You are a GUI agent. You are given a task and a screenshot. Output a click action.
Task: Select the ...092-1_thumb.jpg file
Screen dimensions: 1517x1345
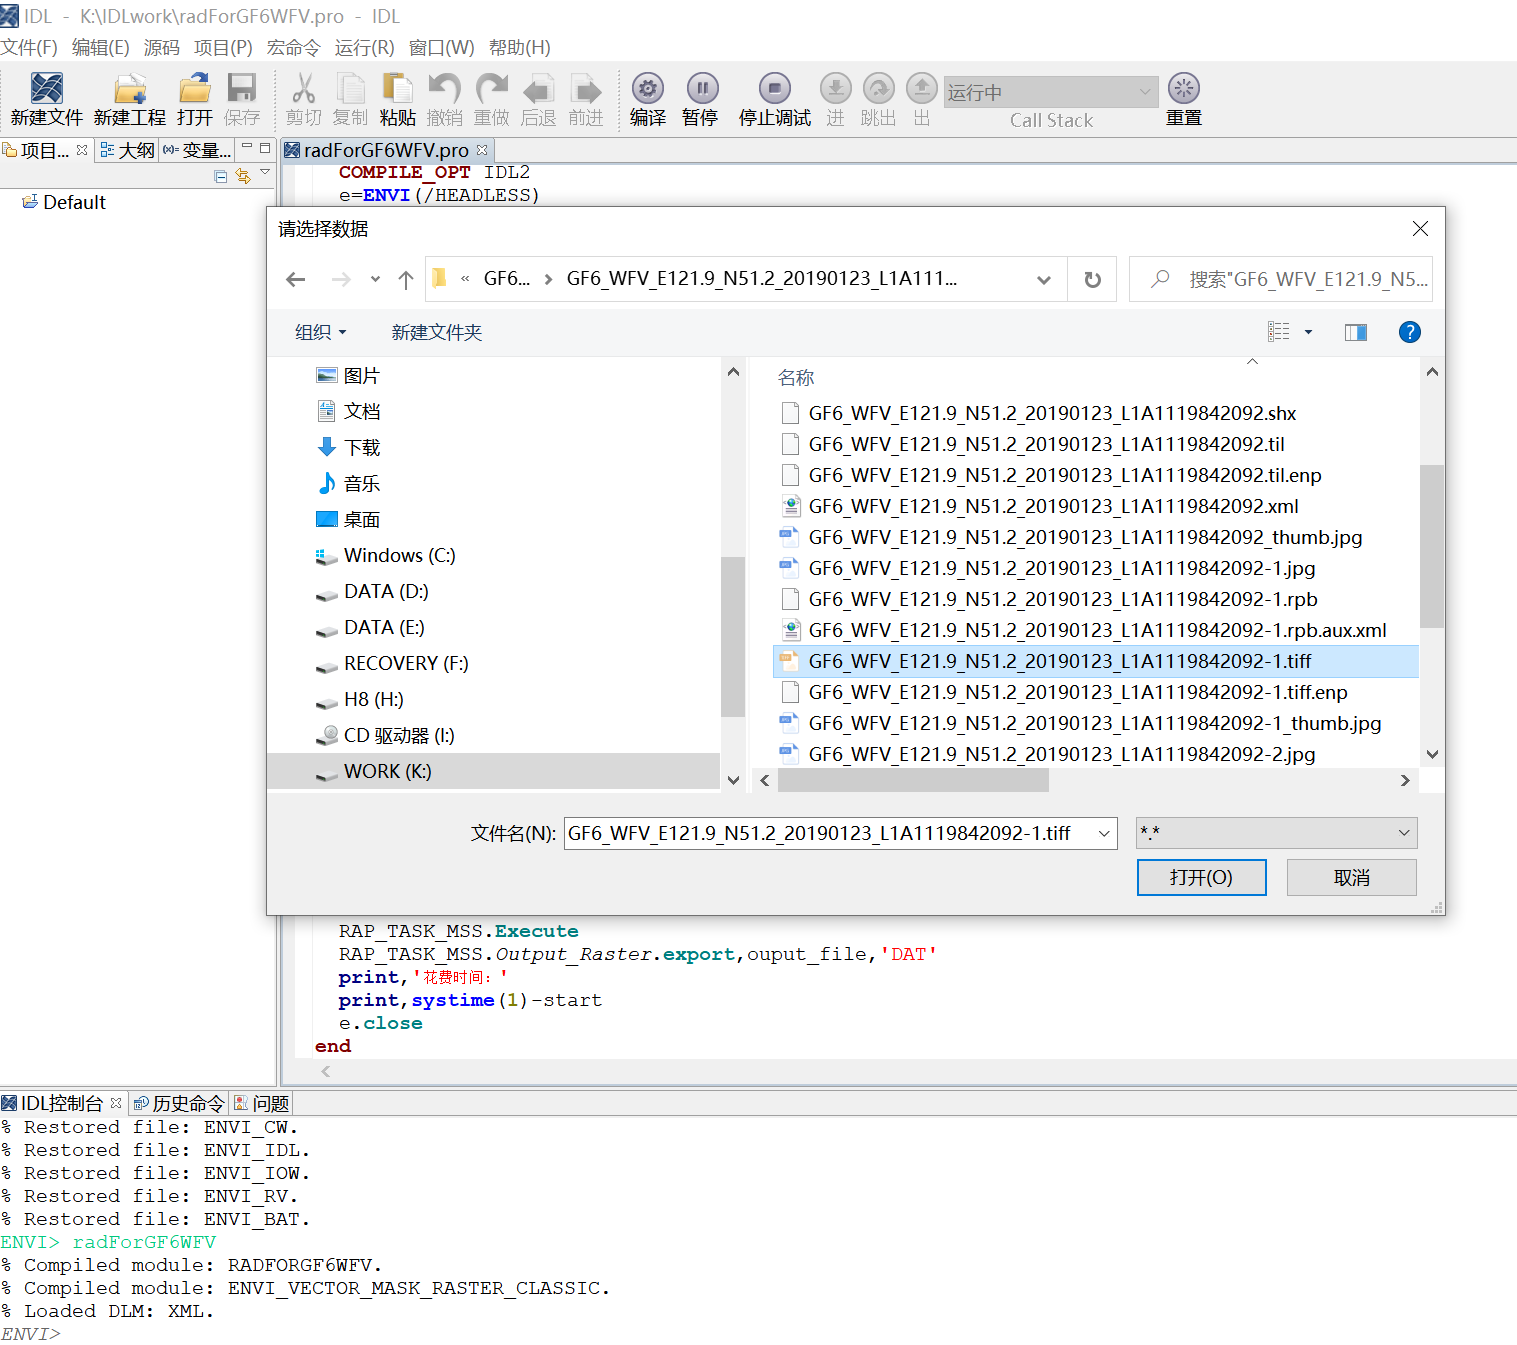coord(1094,723)
